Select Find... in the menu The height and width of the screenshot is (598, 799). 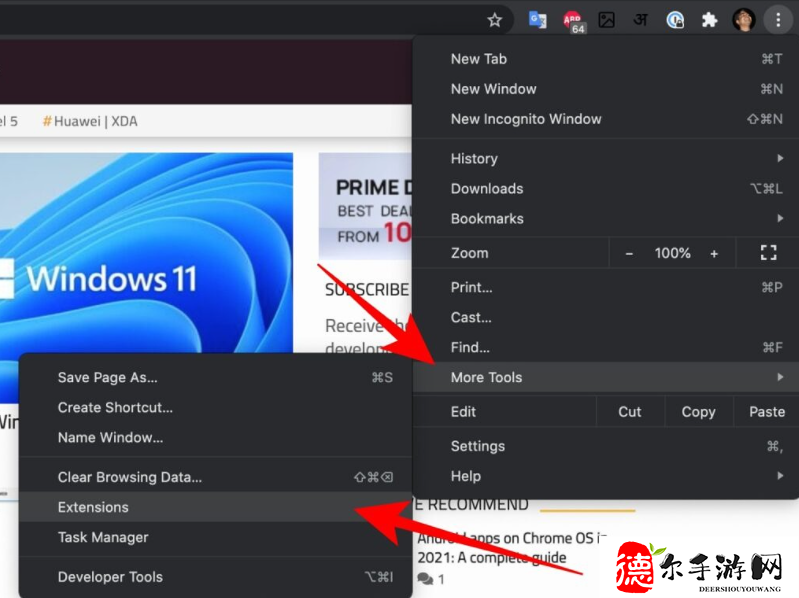(x=605, y=347)
